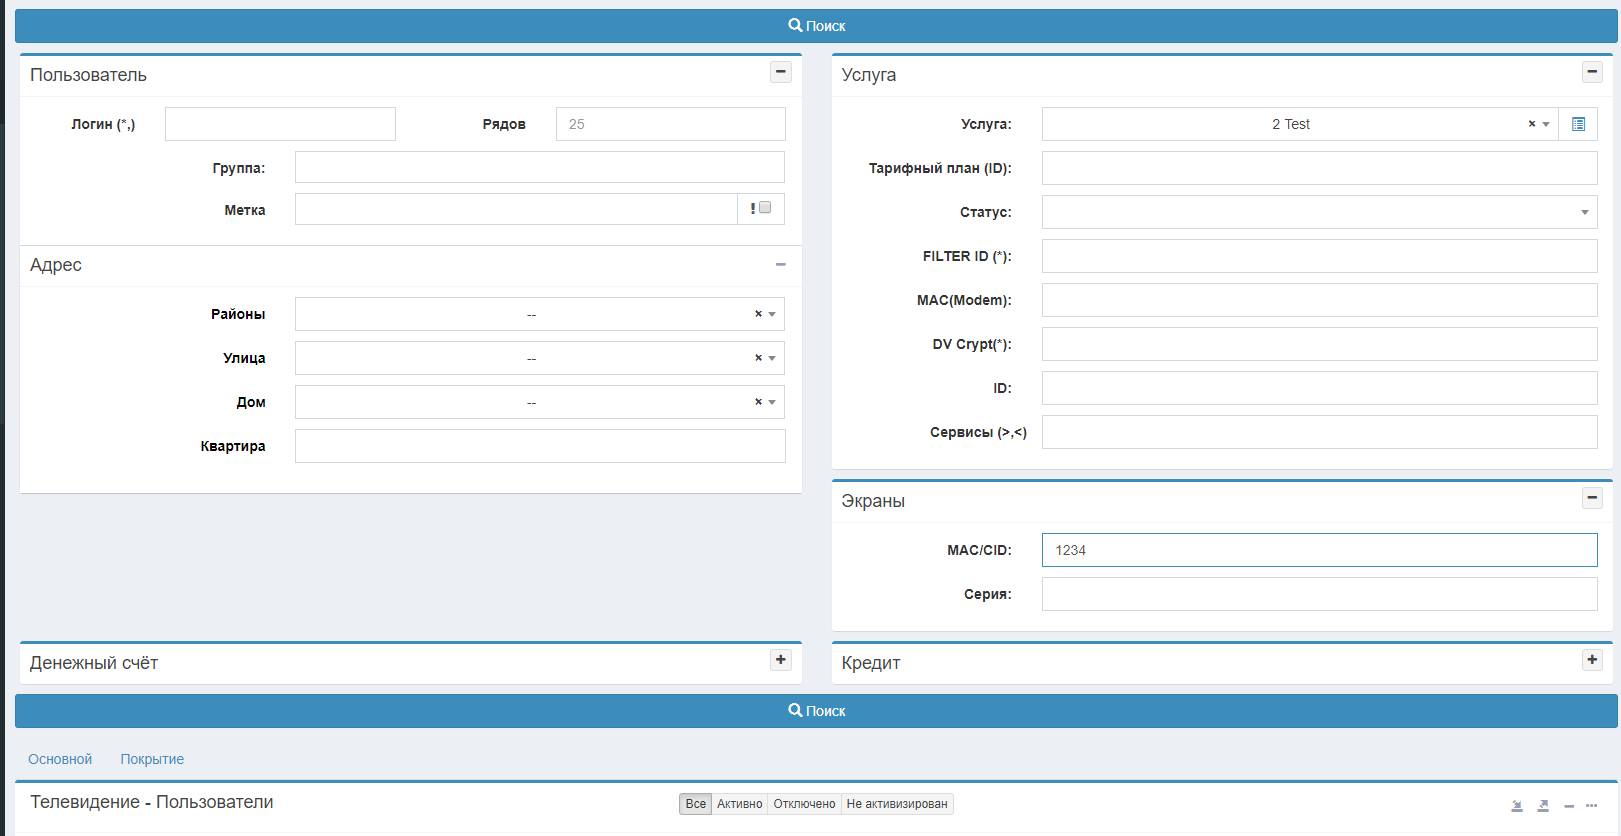Expand the Денежный счёт panel
The width and height of the screenshot is (1621, 836).
(781, 660)
